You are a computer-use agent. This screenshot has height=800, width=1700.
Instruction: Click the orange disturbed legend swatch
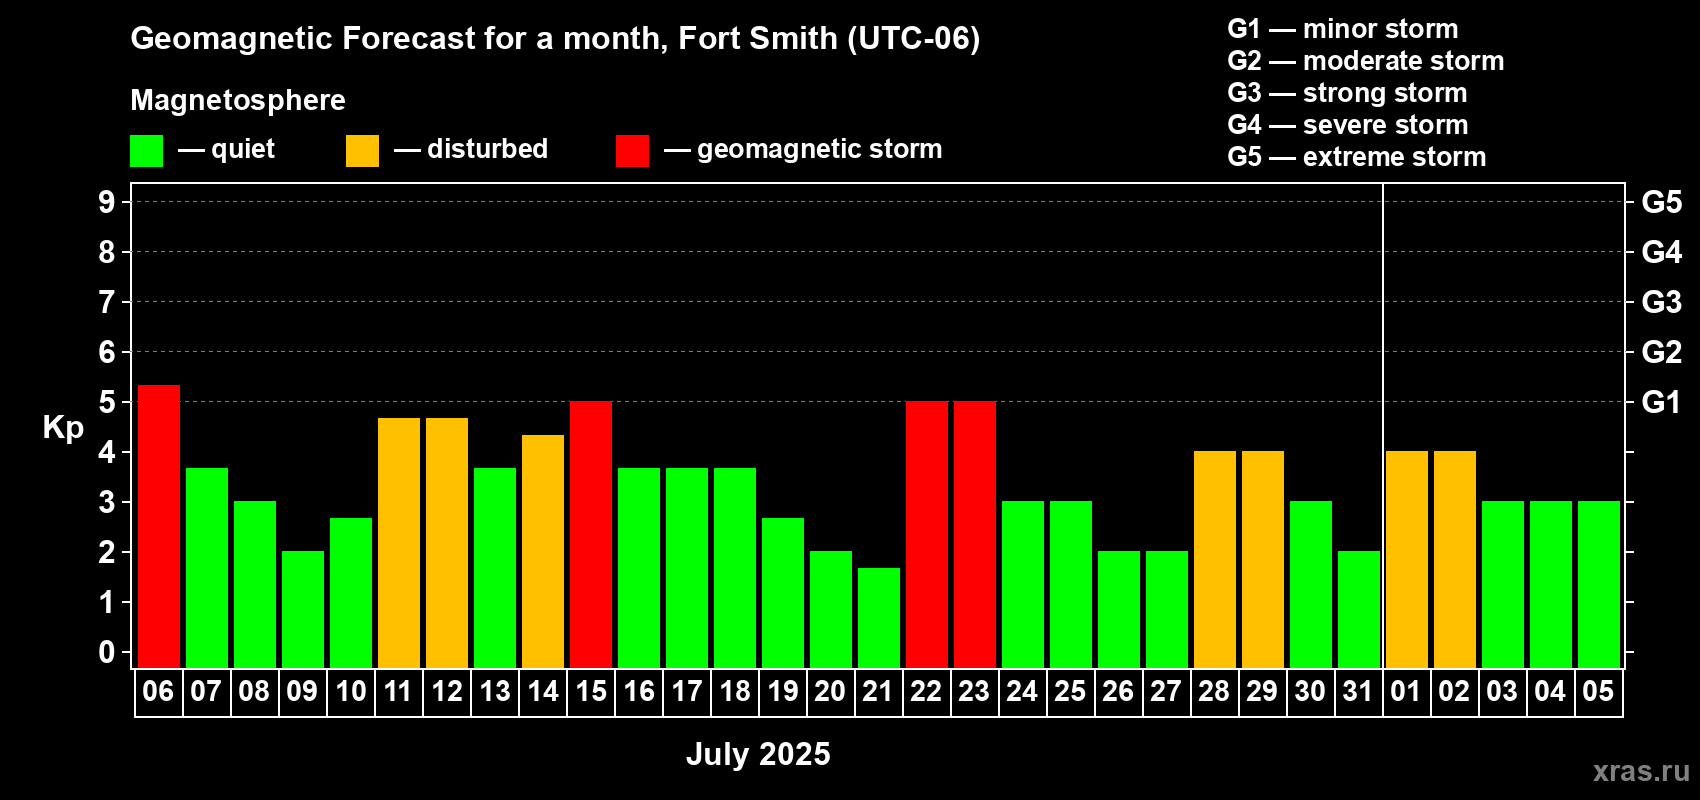pyautogui.click(x=362, y=151)
